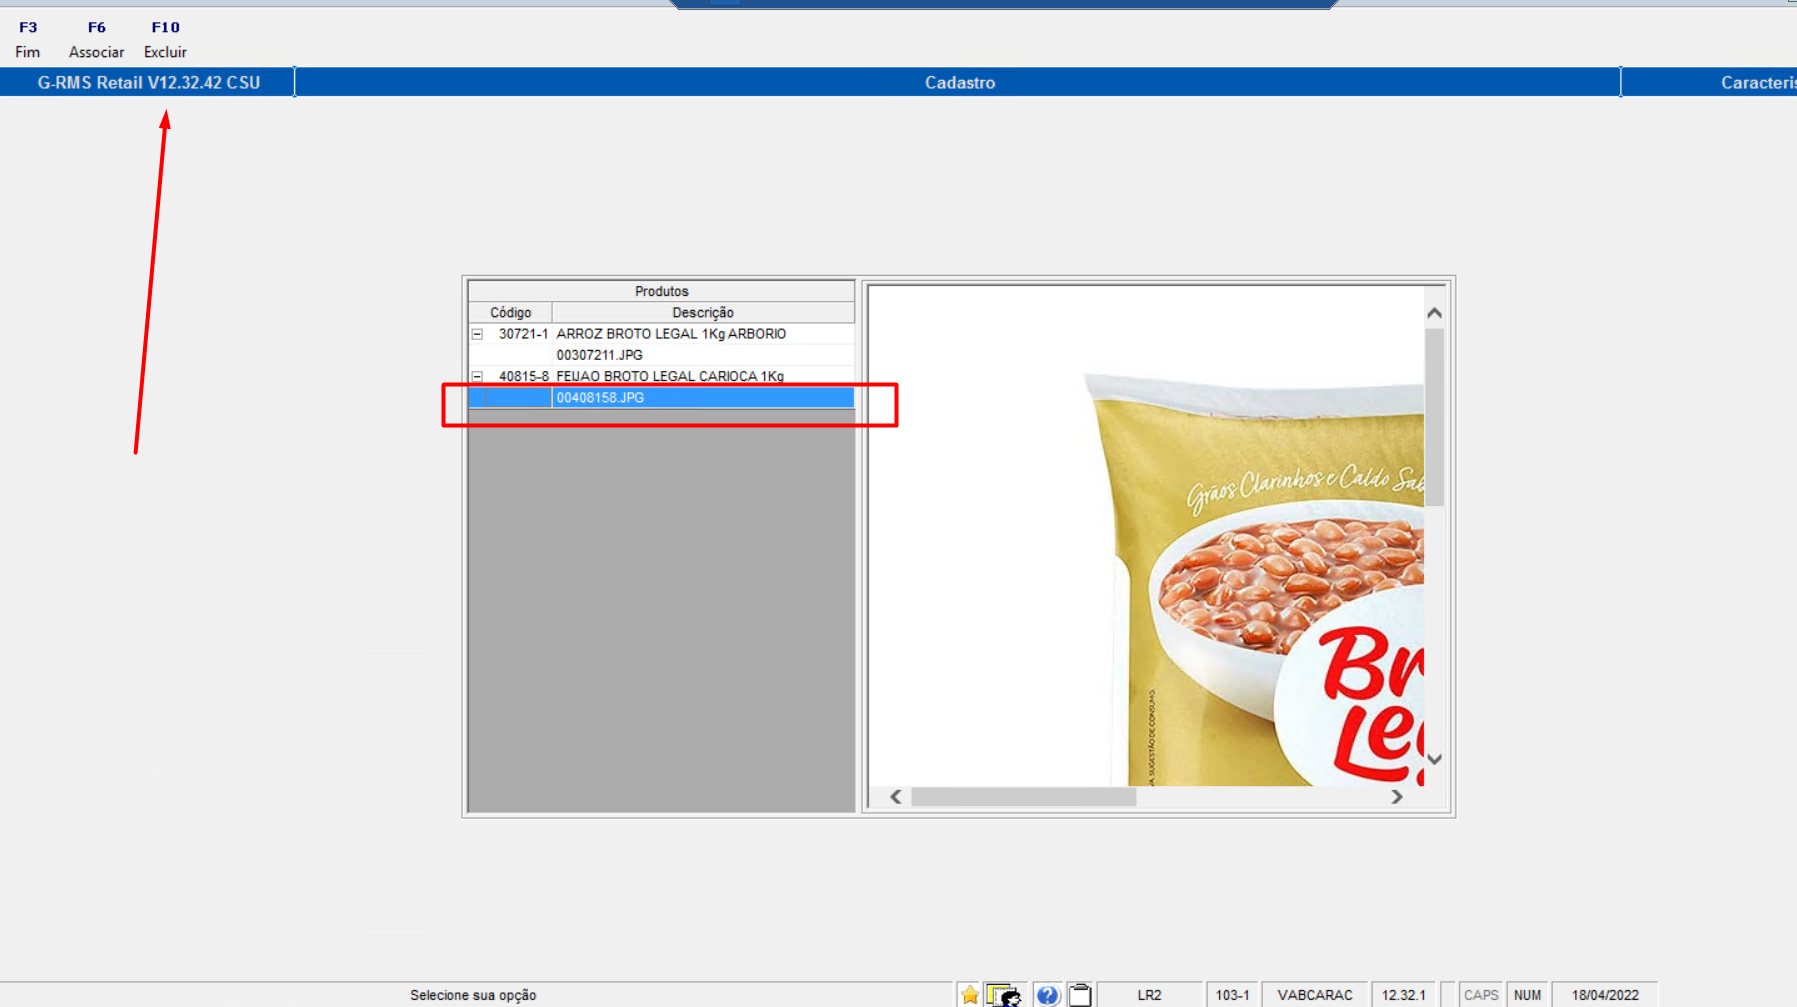Click the 12.32.1 version field in status bar
Screen dimensions: 1797x1007
pos(1403,995)
